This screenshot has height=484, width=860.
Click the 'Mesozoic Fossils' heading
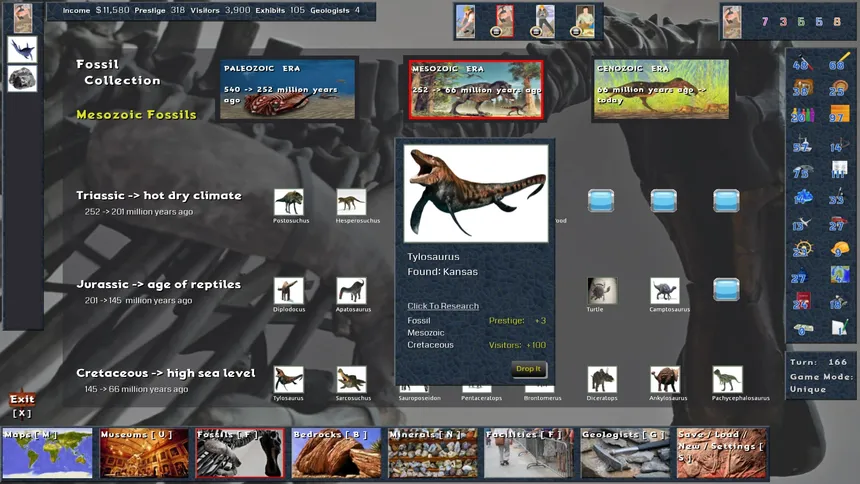click(x=136, y=115)
